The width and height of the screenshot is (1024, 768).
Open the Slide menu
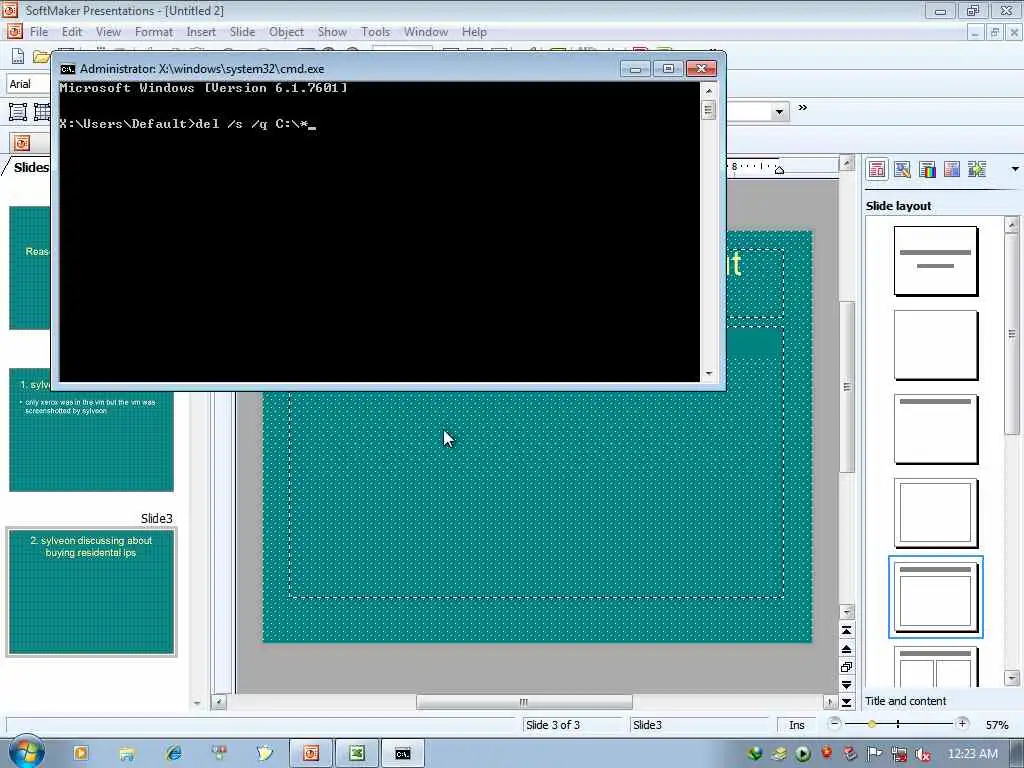click(x=242, y=32)
